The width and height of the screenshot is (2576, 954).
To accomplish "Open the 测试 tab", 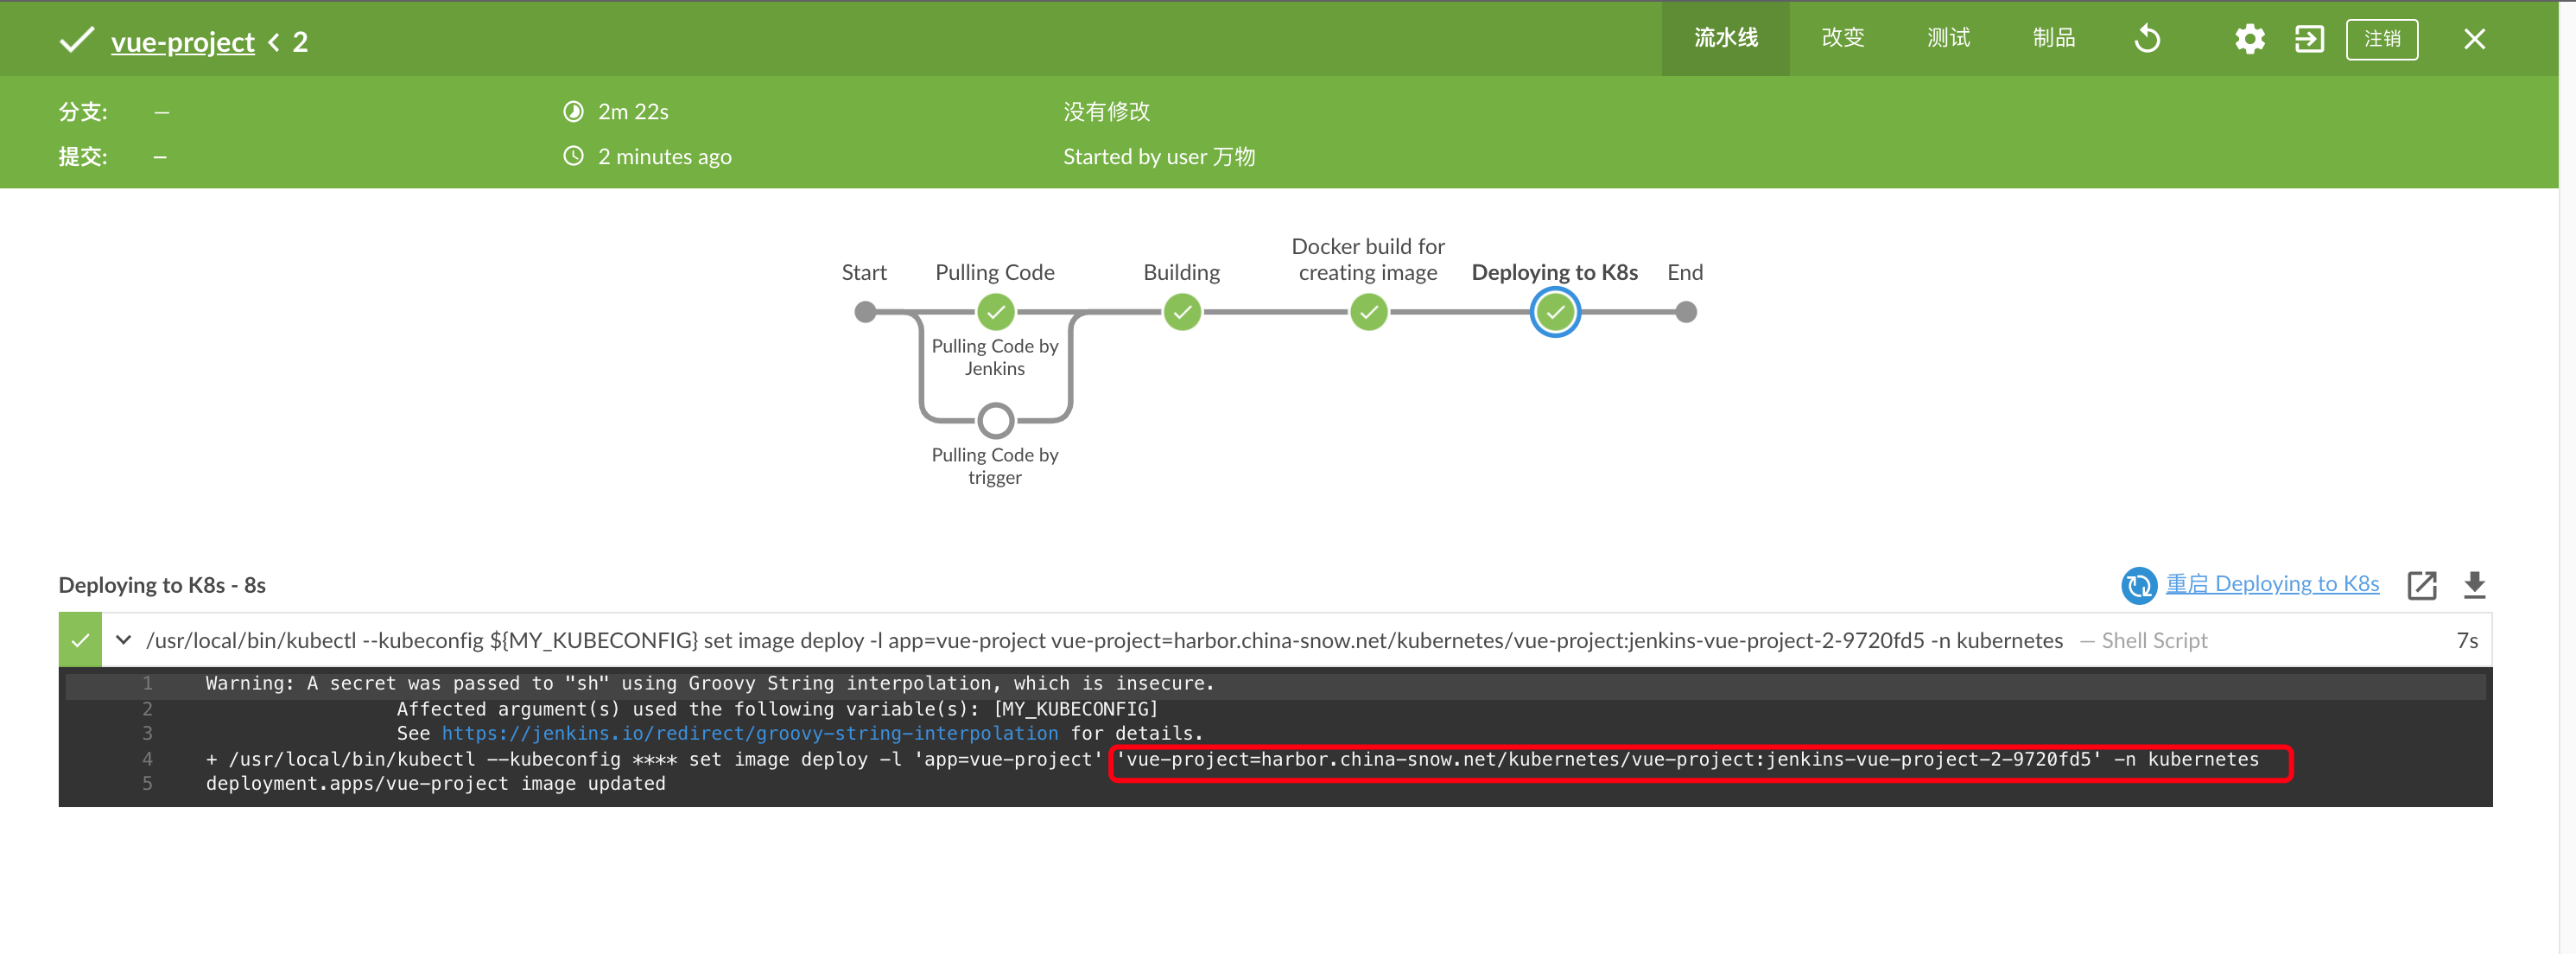I will point(1948,39).
